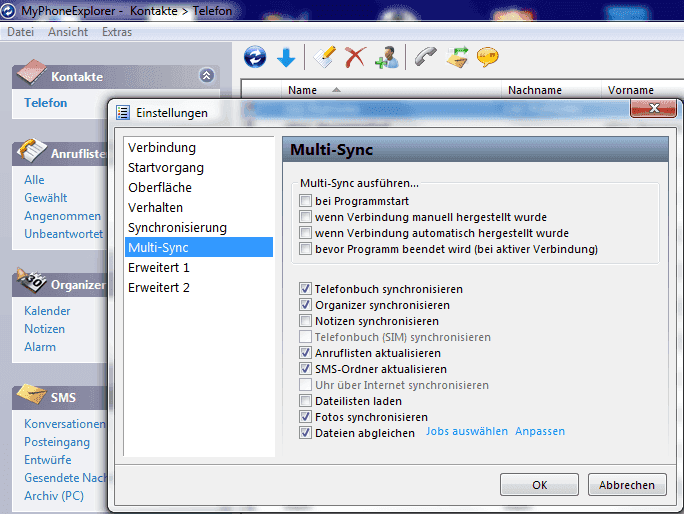Open Entwürfe in SMS panel
This screenshot has height=514, width=684.
[48, 460]
